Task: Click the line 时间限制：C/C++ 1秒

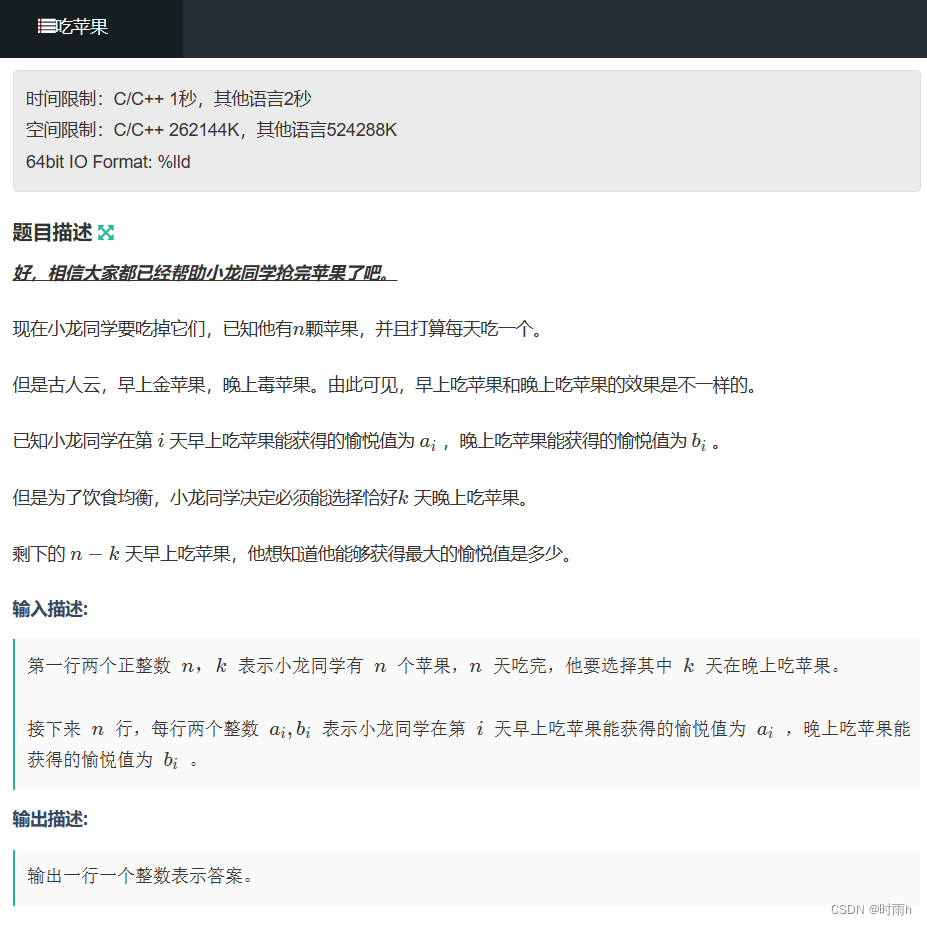Action: point(168,99)
